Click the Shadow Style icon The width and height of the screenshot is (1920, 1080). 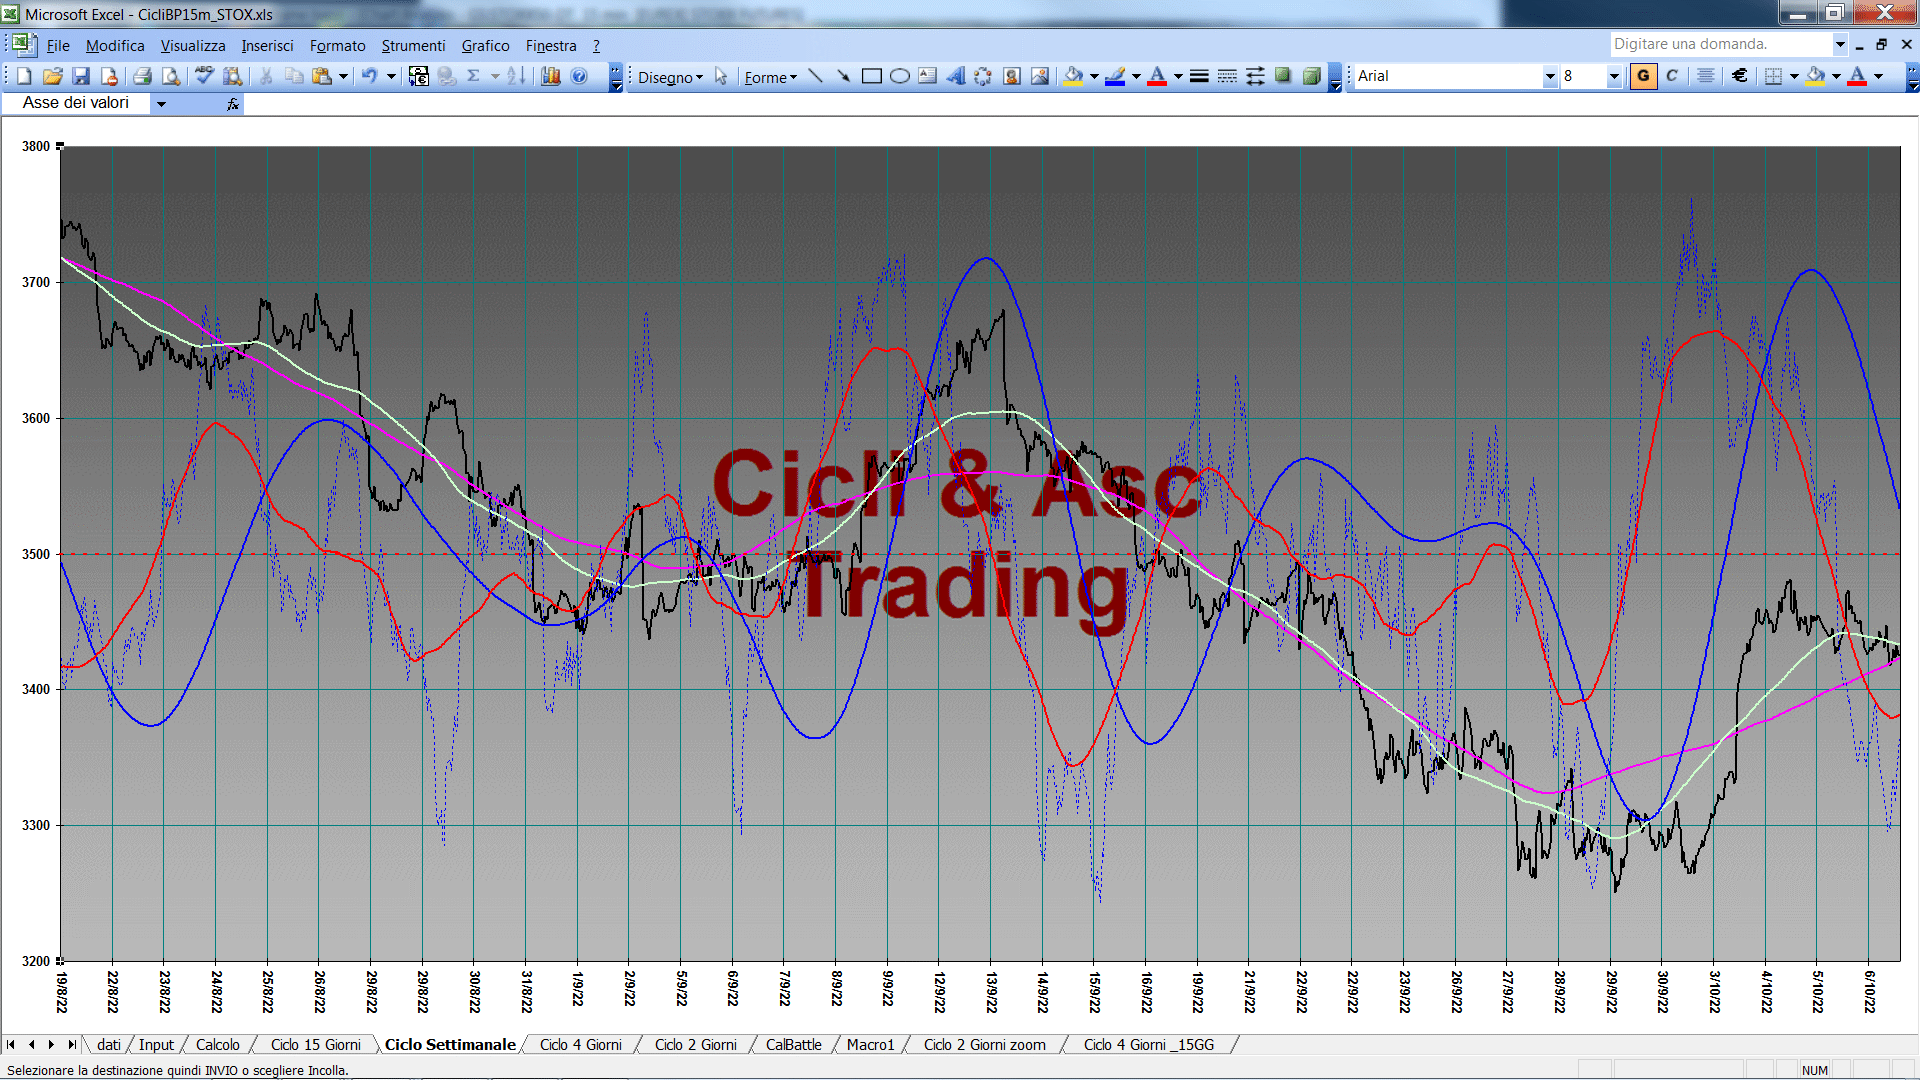point(1283,76)
